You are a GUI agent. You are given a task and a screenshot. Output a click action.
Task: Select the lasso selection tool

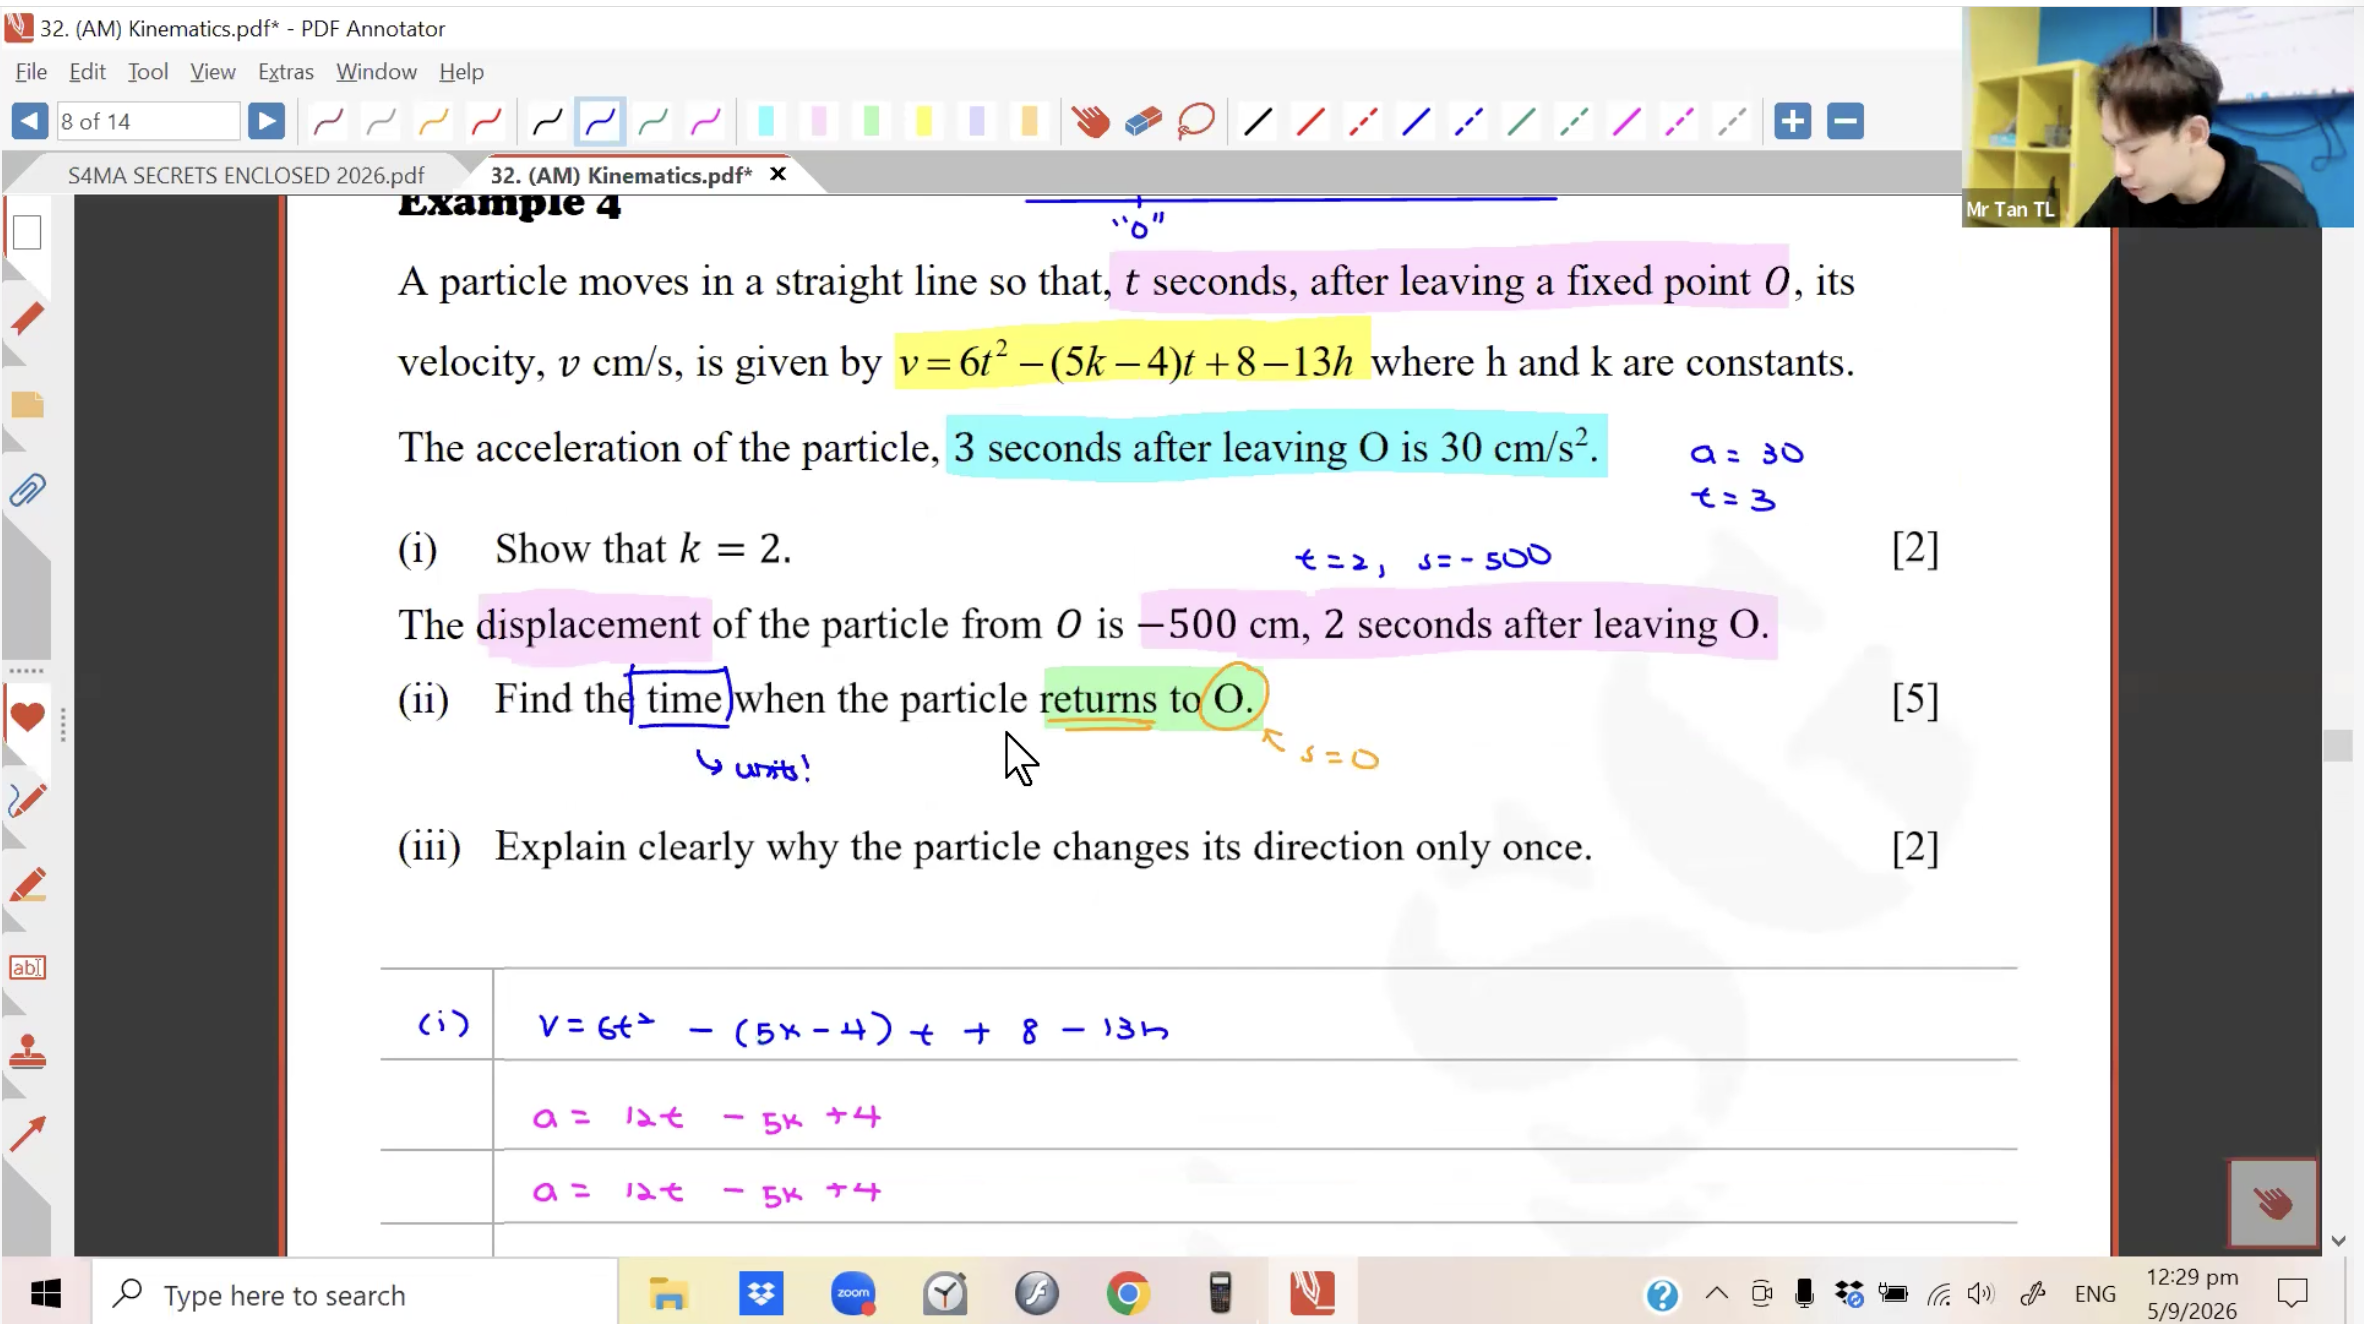(1196, 122)
